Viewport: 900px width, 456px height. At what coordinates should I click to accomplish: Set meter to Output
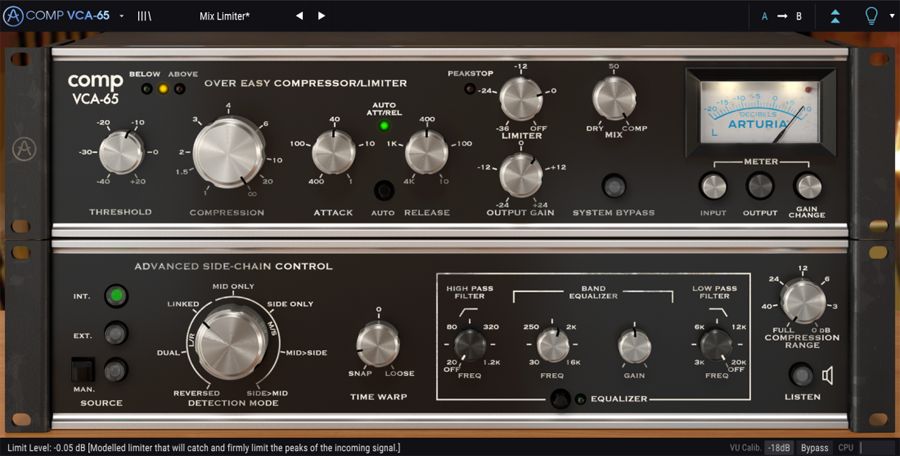[760, 186]
